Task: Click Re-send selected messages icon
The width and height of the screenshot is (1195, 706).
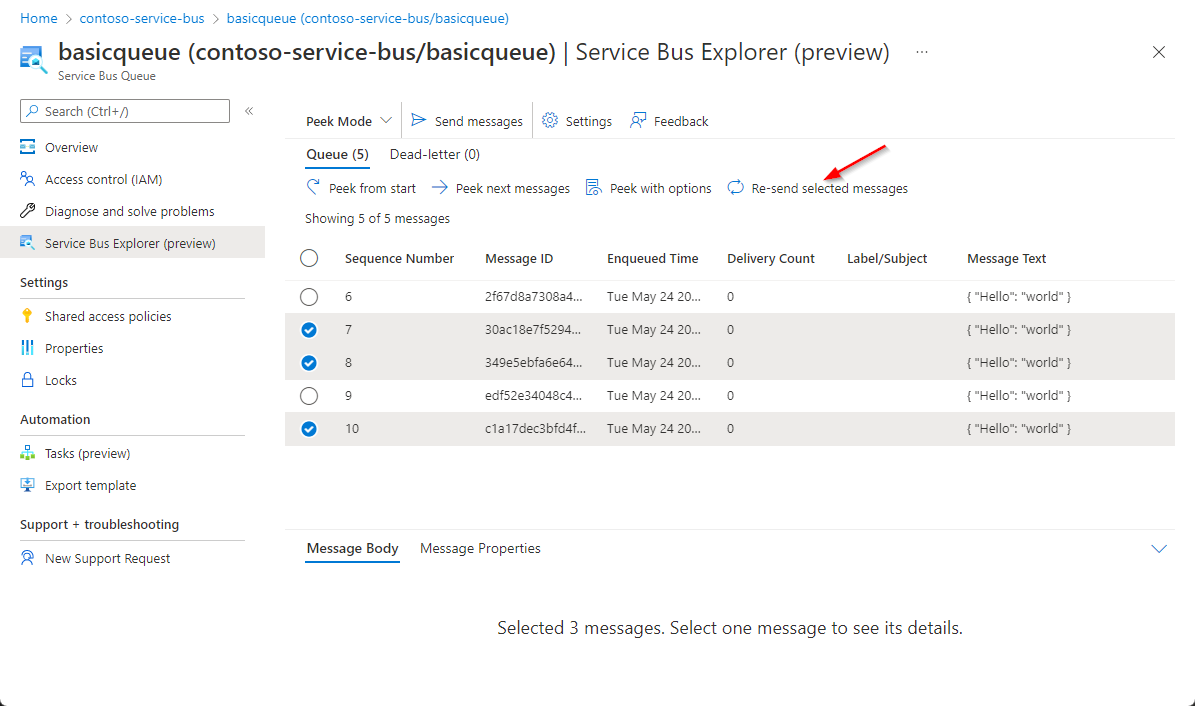Action: (736, 188)
